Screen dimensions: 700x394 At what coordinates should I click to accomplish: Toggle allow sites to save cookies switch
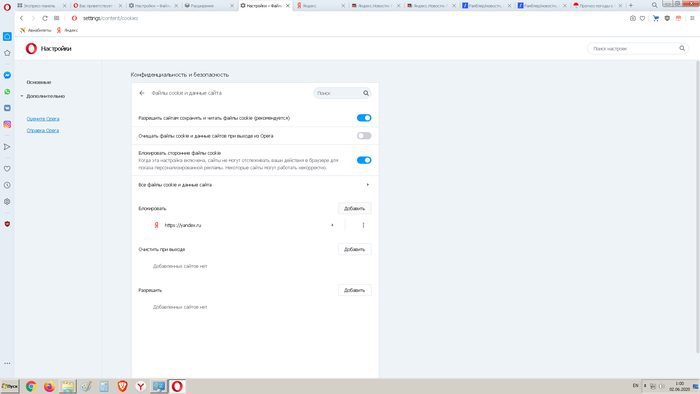tap(364, 118)
